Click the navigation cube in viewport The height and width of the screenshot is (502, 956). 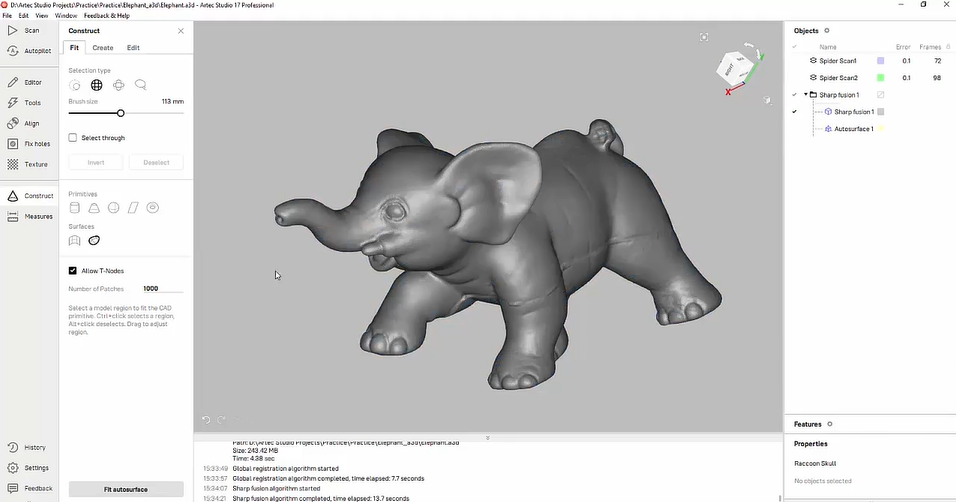point(735,68)
